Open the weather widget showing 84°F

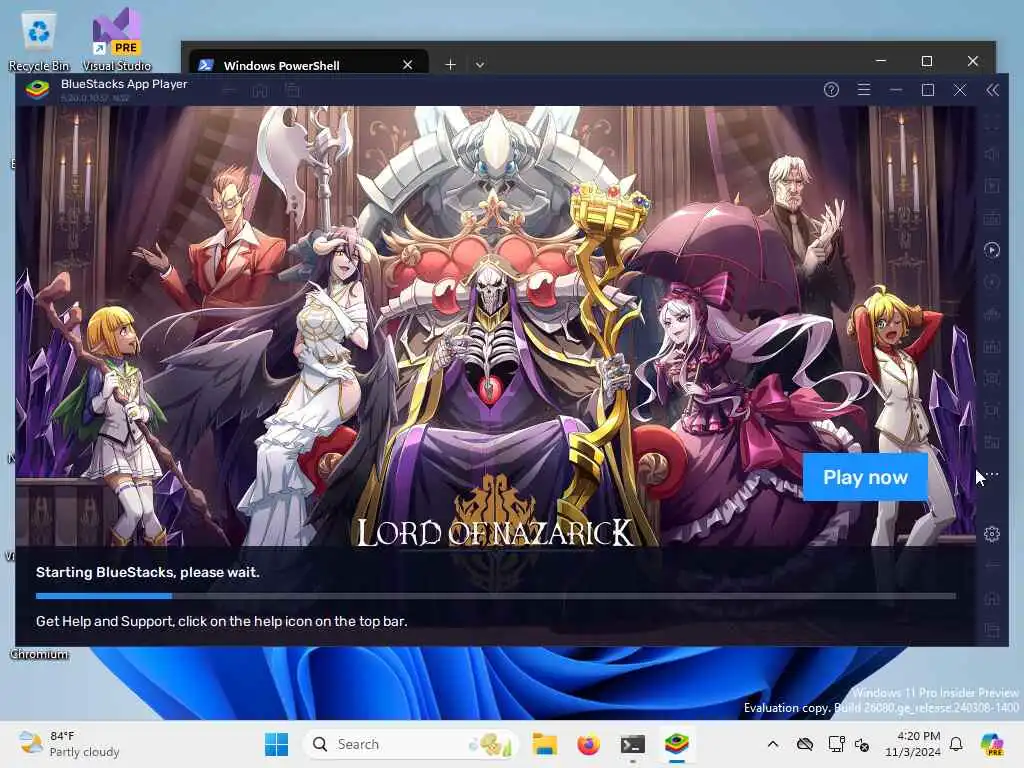(x=69, y=744)
